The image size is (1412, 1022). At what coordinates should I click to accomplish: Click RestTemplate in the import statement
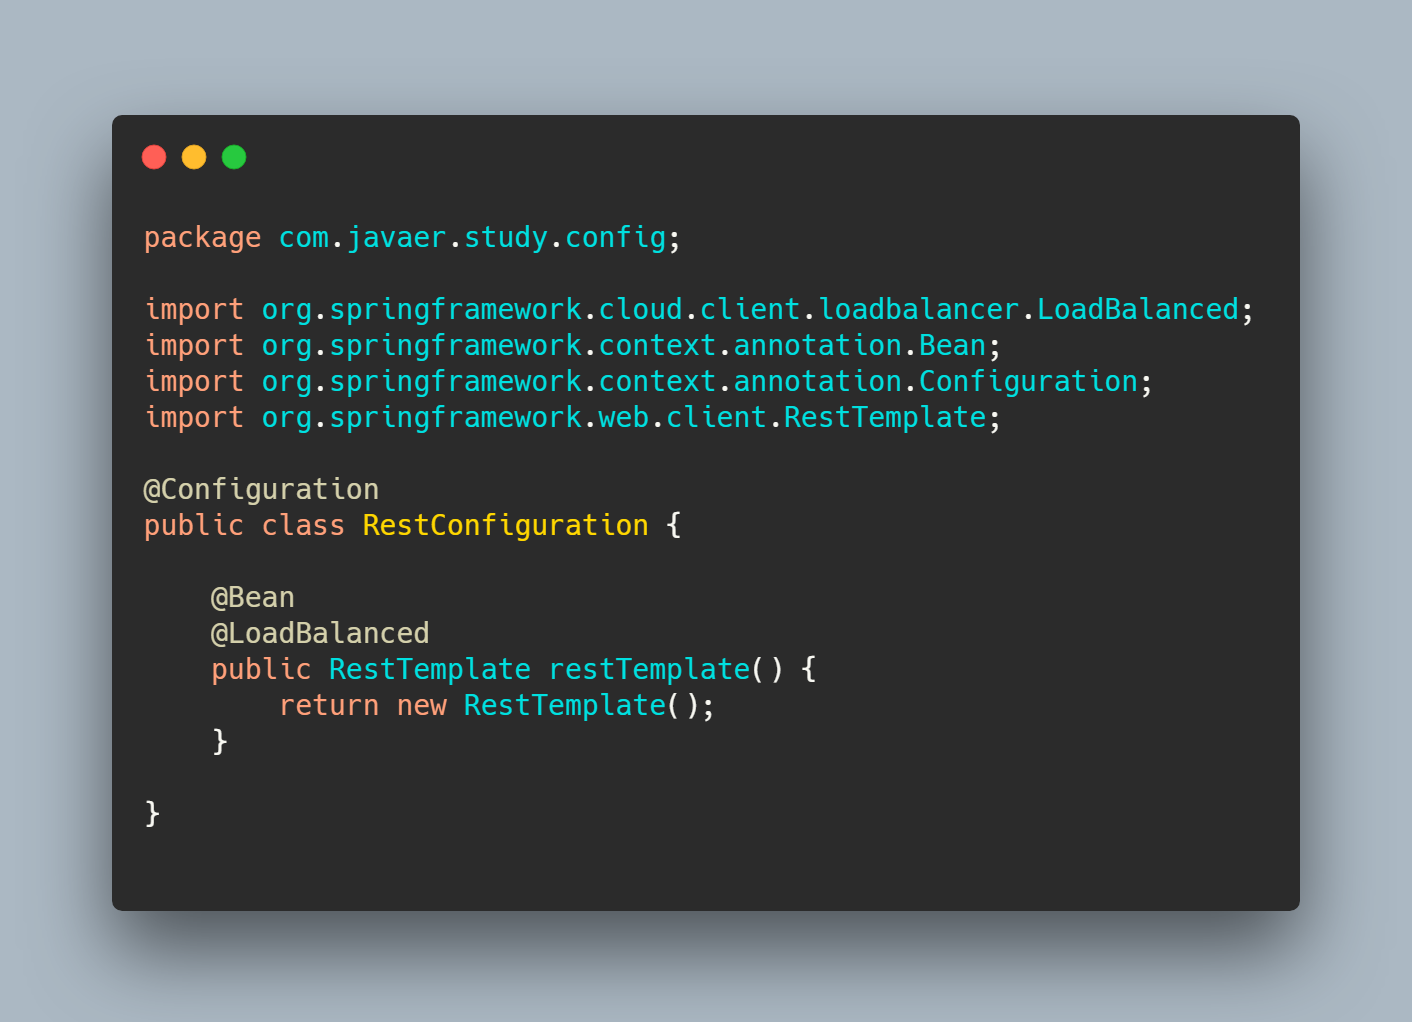pyautogui.click(x=885, y=418)
